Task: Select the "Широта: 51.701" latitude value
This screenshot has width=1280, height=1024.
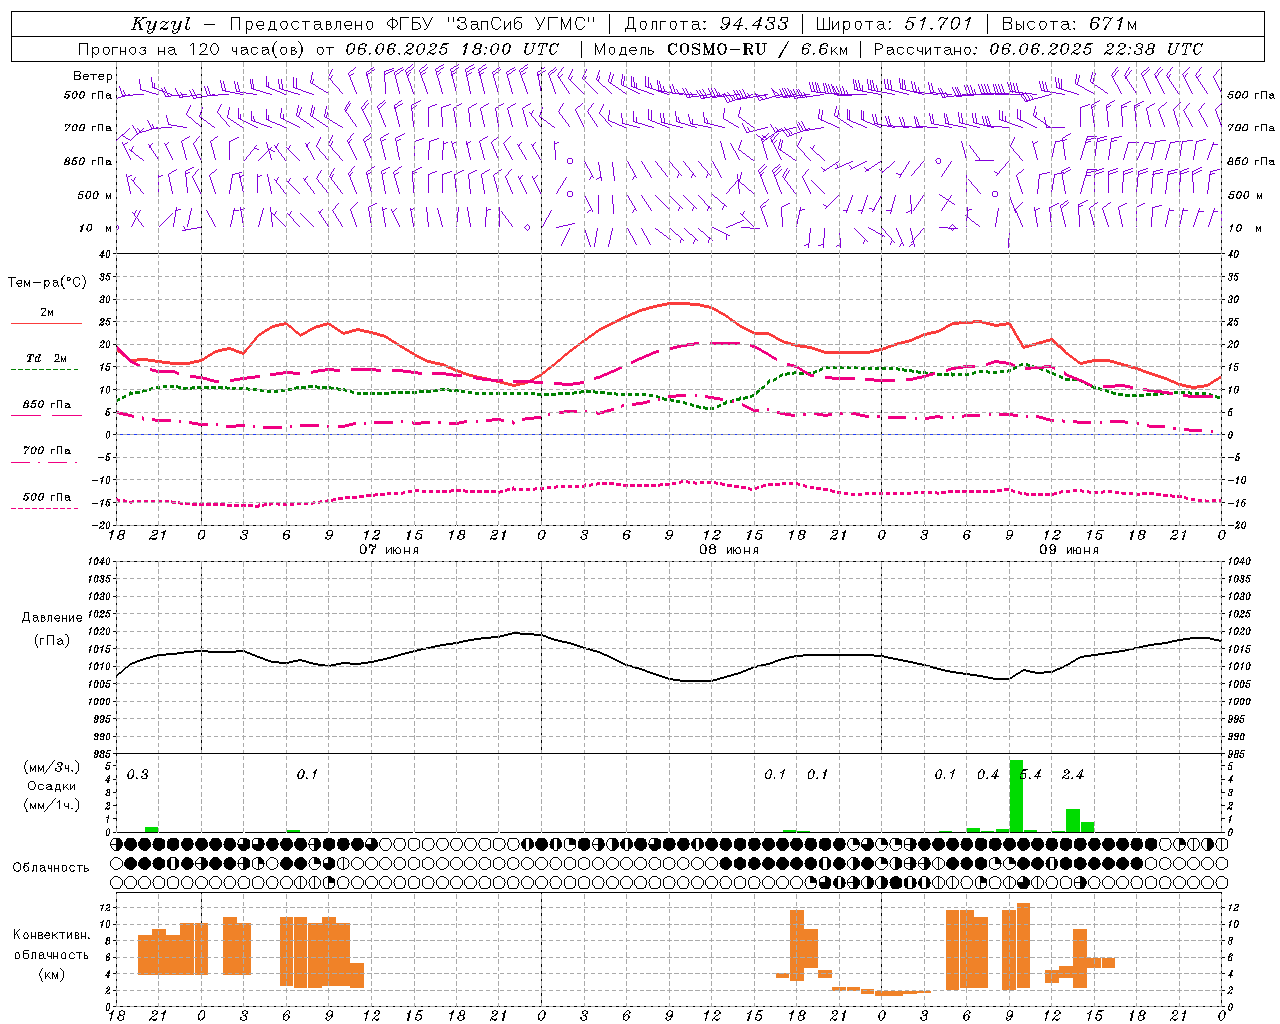Action: [x=894, y=24]
